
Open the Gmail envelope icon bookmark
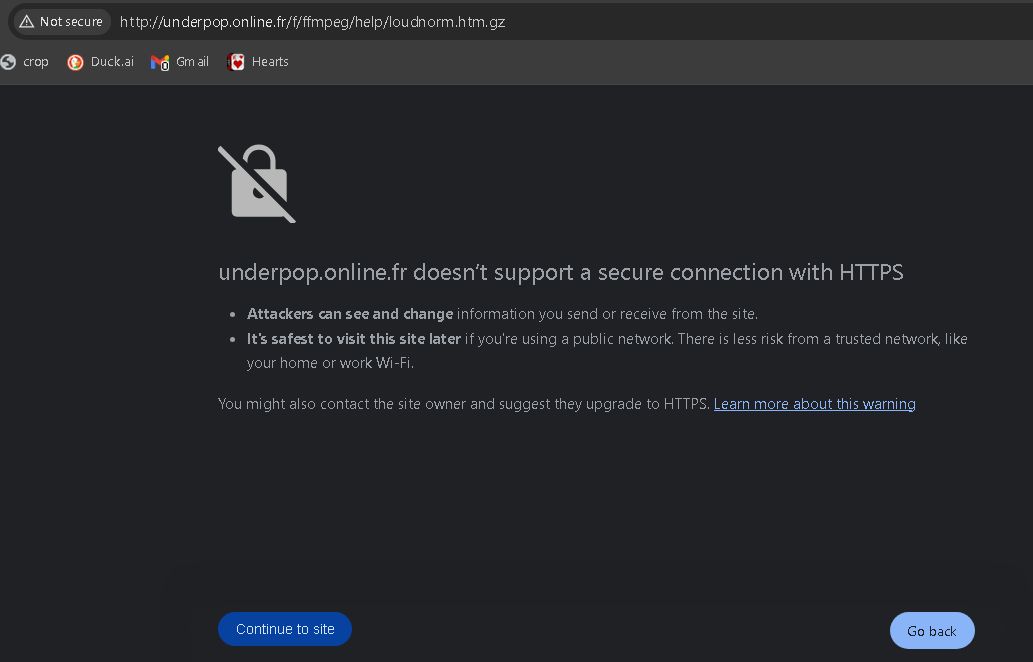160,62
